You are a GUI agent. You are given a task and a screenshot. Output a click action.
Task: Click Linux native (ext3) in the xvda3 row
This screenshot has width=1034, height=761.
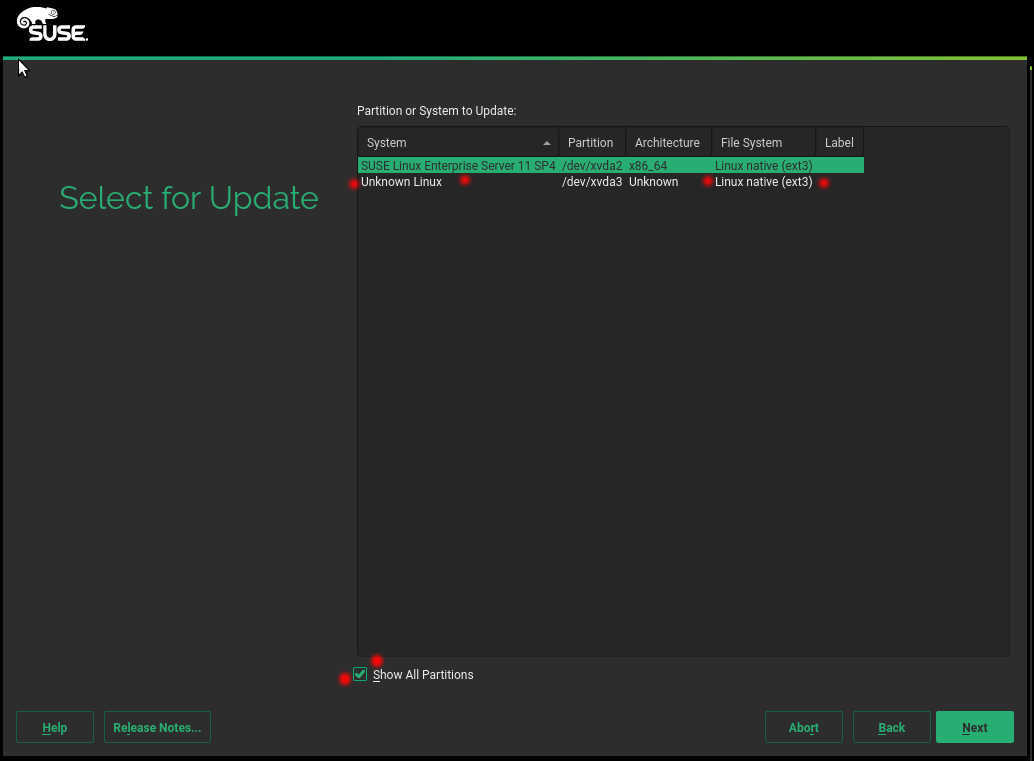pos(764,182)
